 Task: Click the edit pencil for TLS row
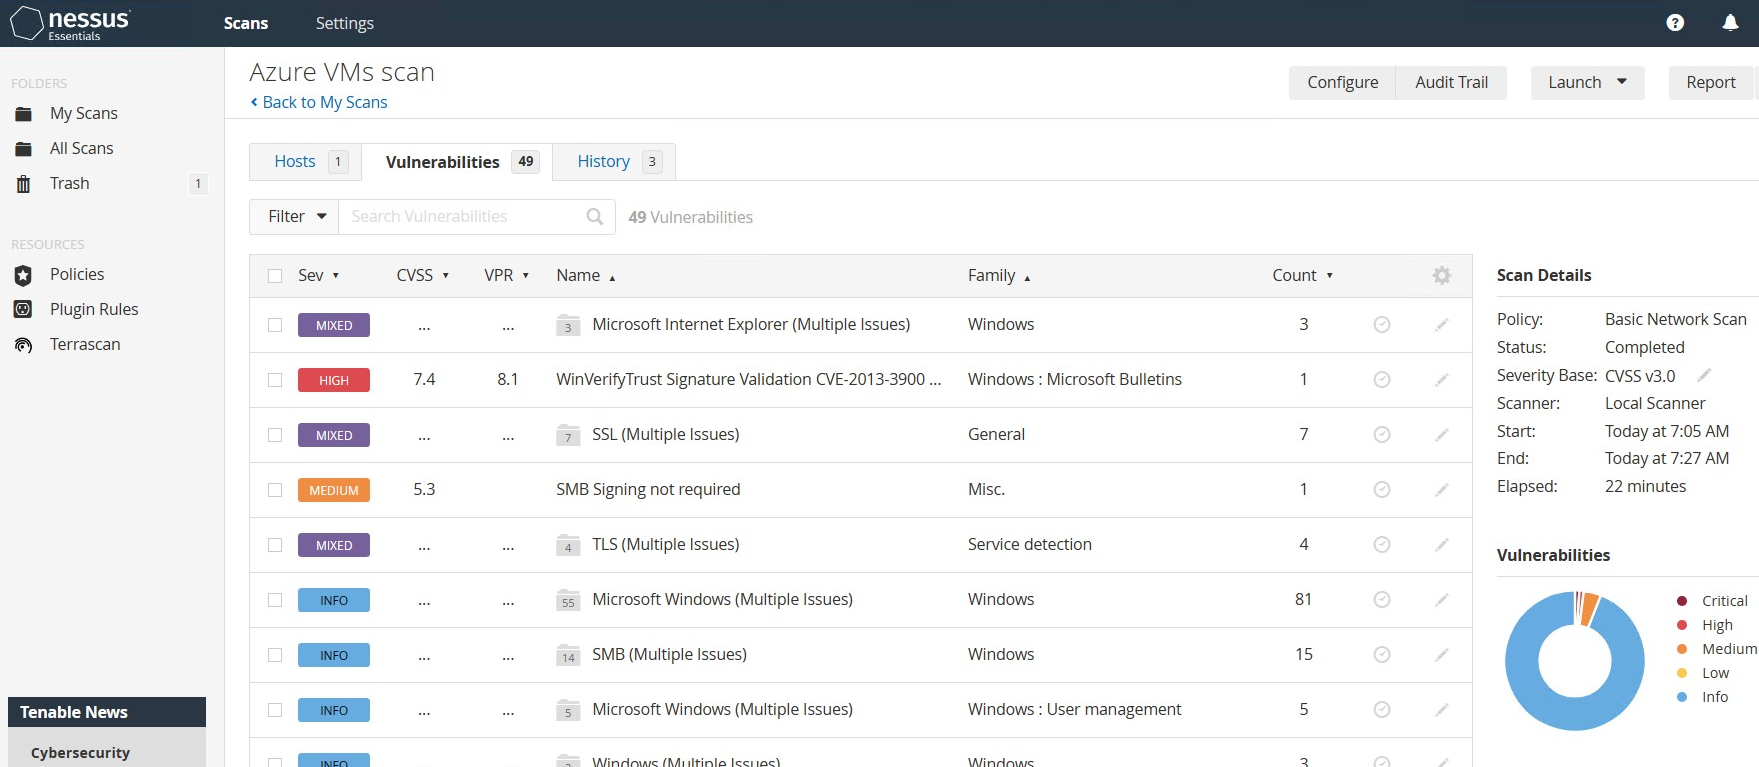pyautogui.click(x=1442, y=545)
